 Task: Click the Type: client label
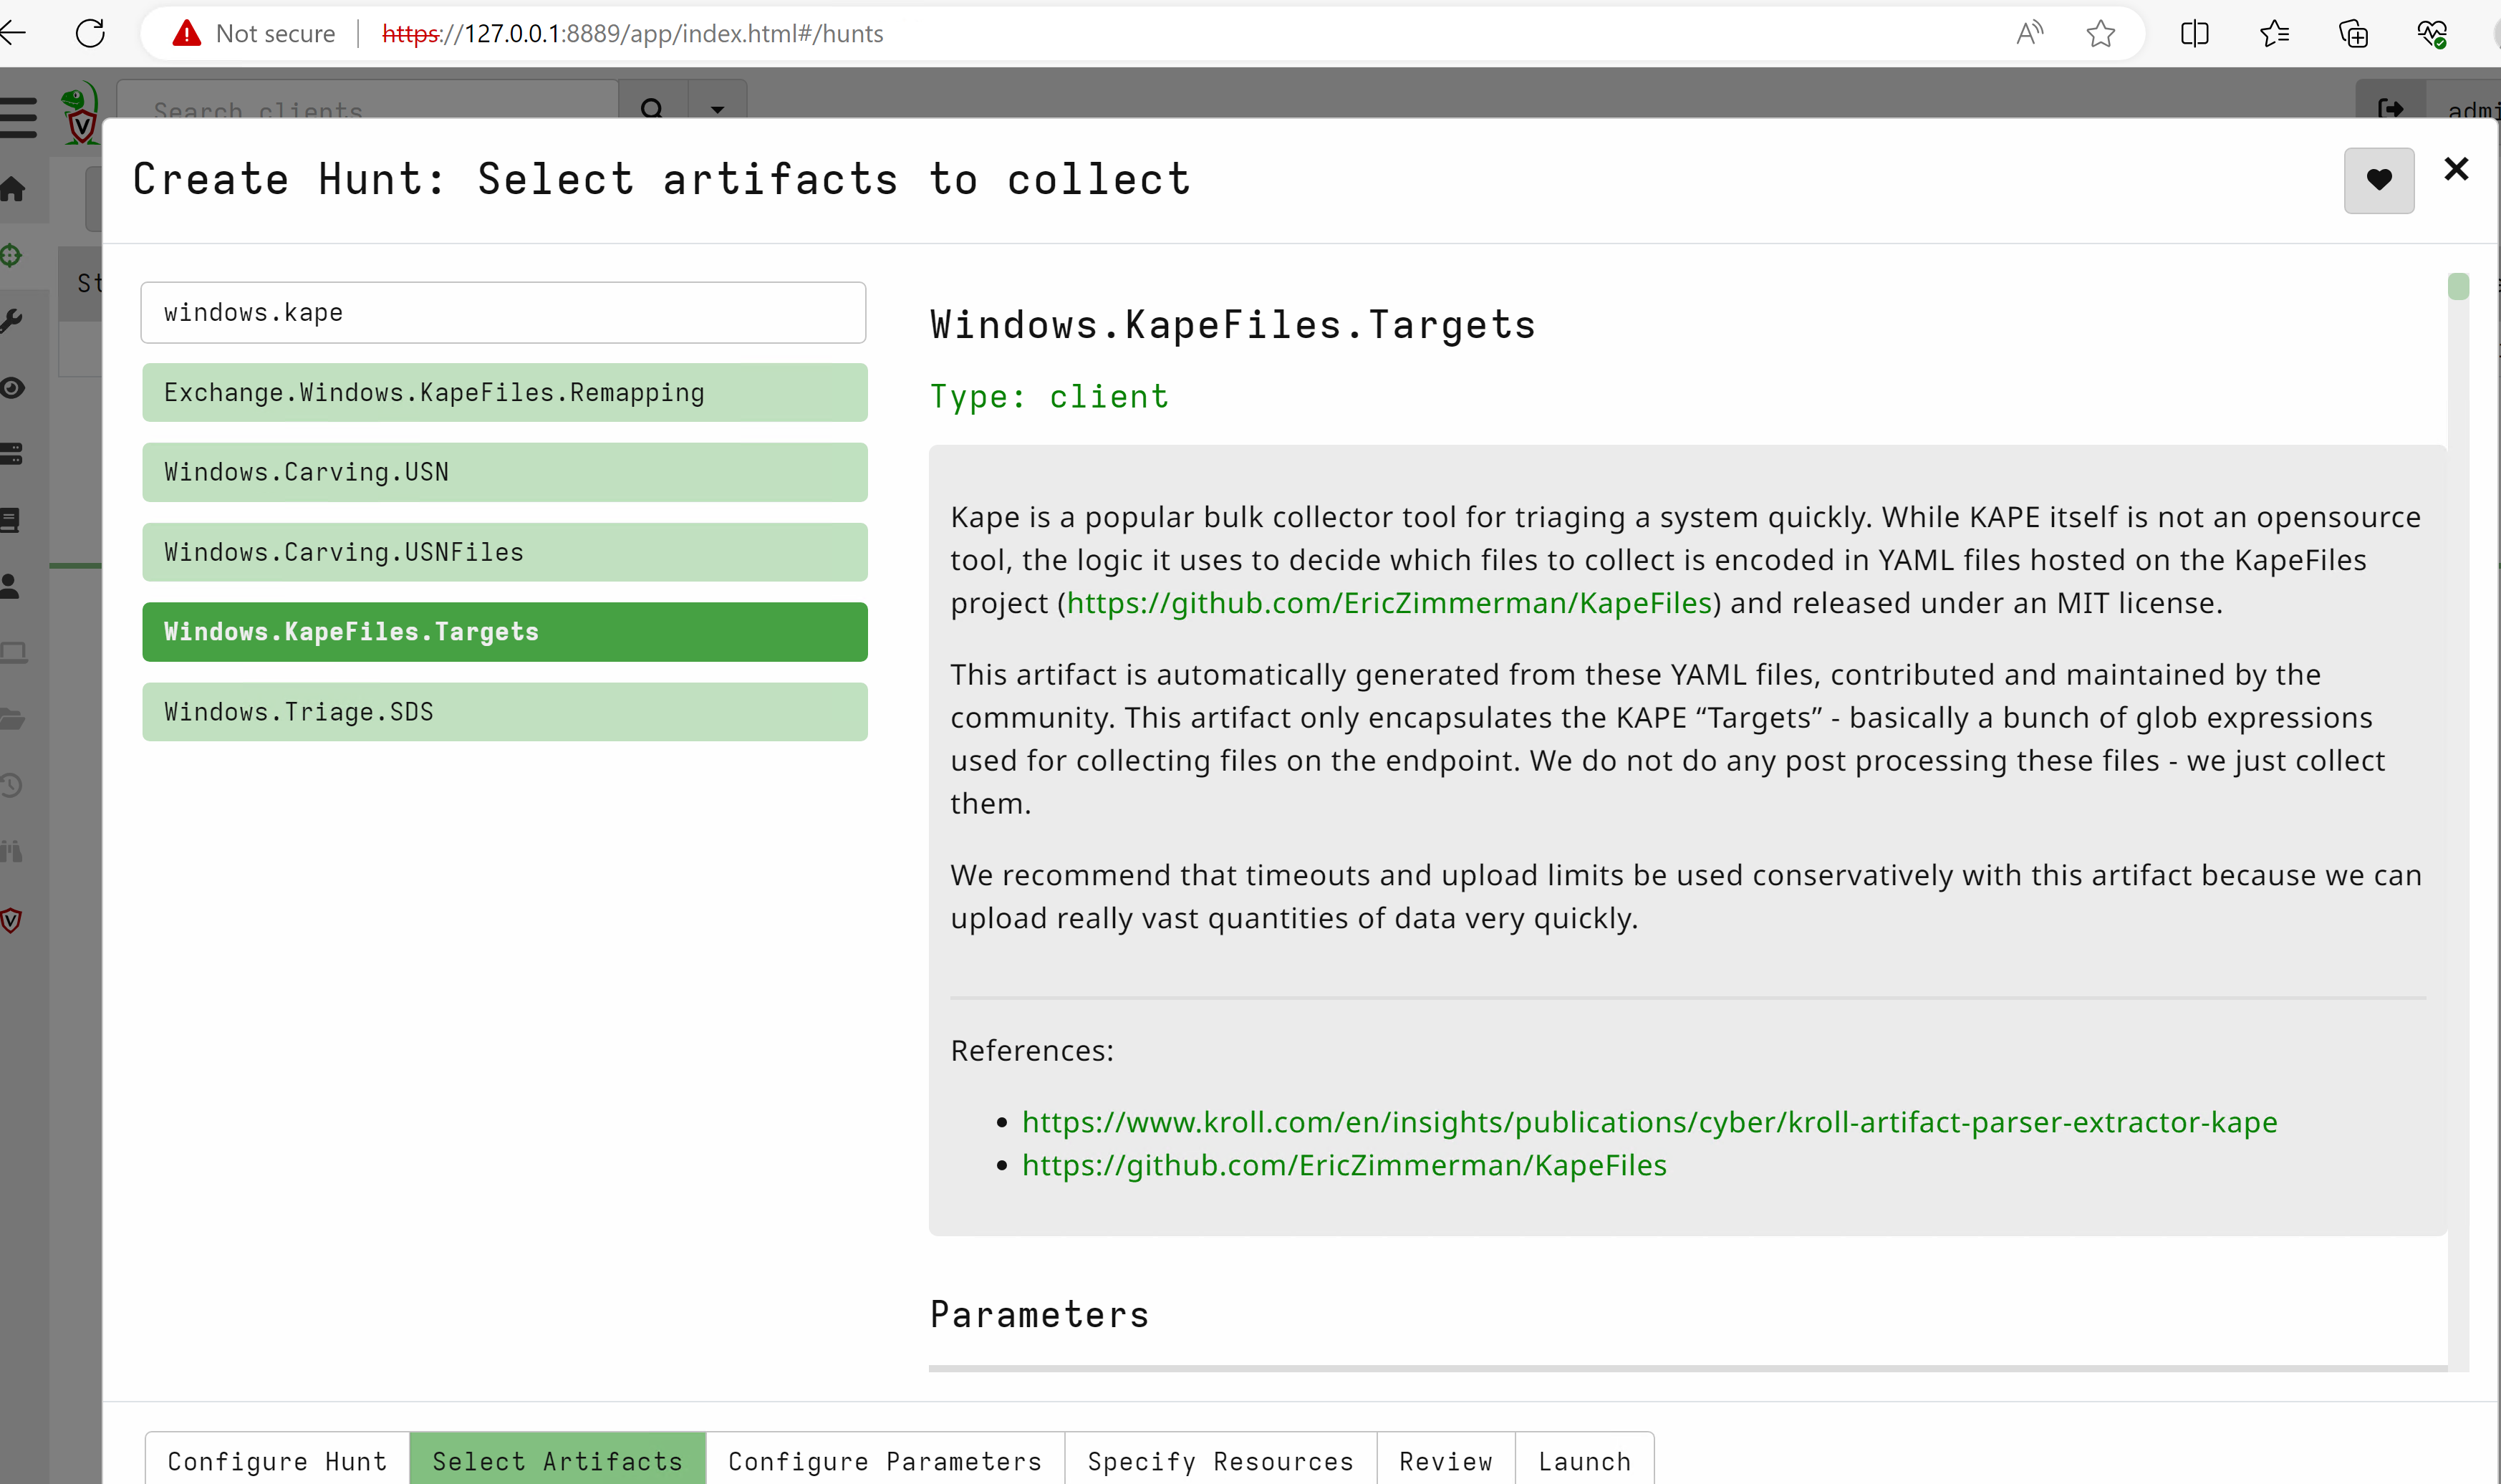coord(1049,396)
